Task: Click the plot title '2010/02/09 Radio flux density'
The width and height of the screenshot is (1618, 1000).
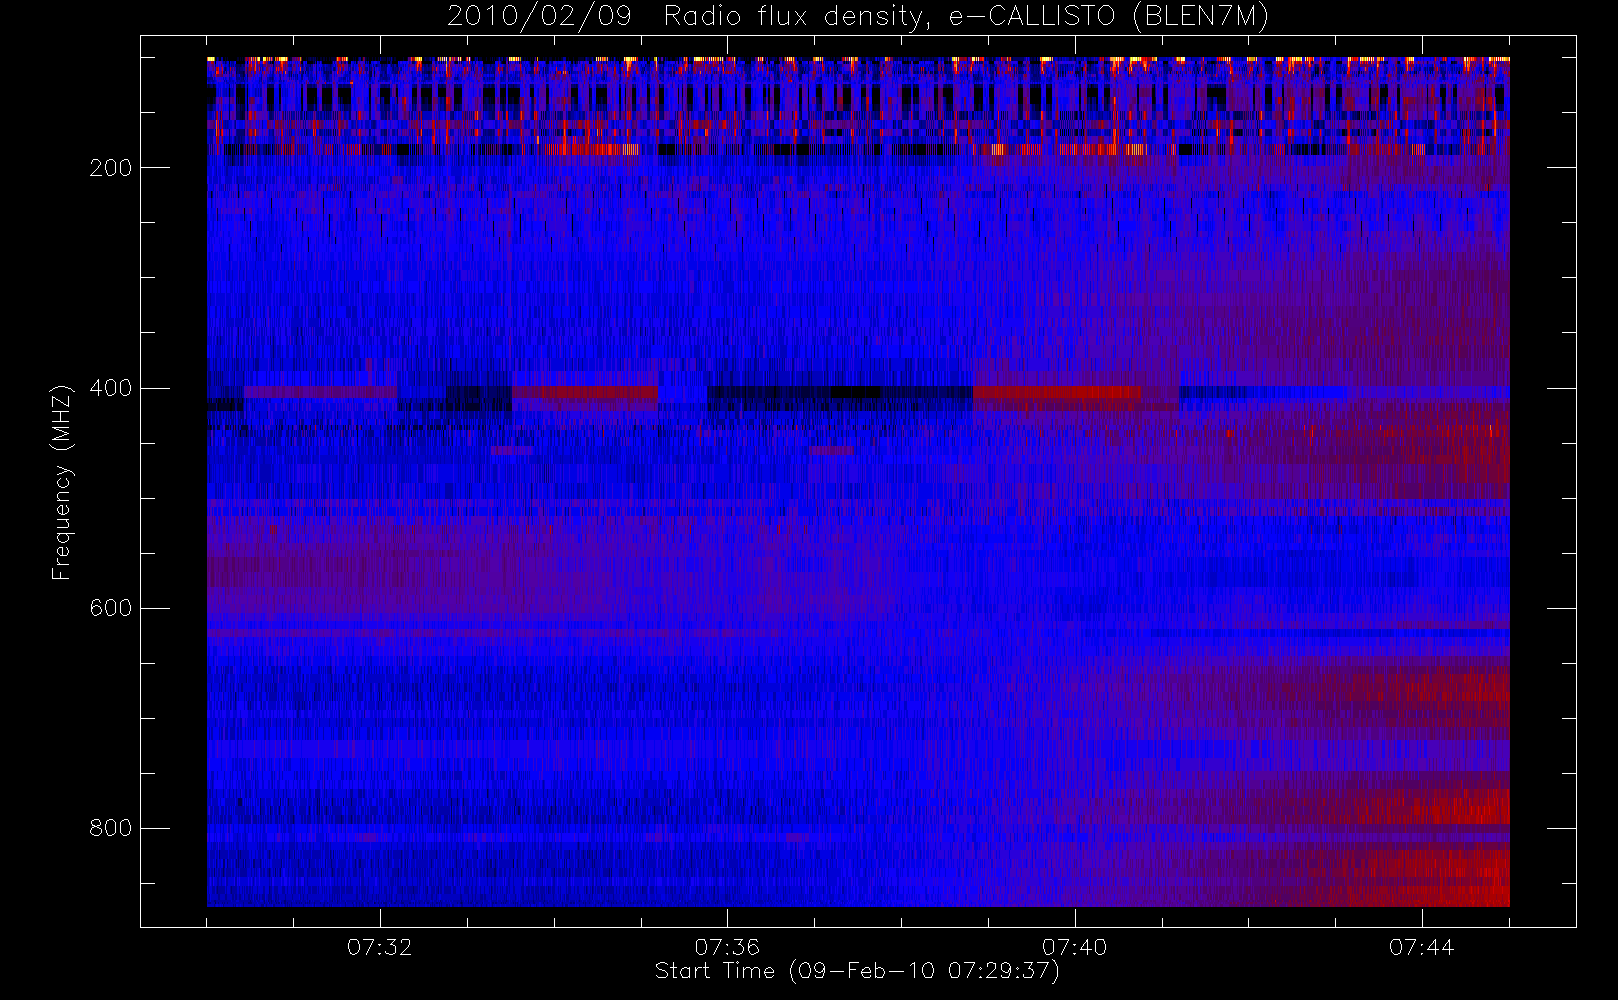Action: pos(858,17)
